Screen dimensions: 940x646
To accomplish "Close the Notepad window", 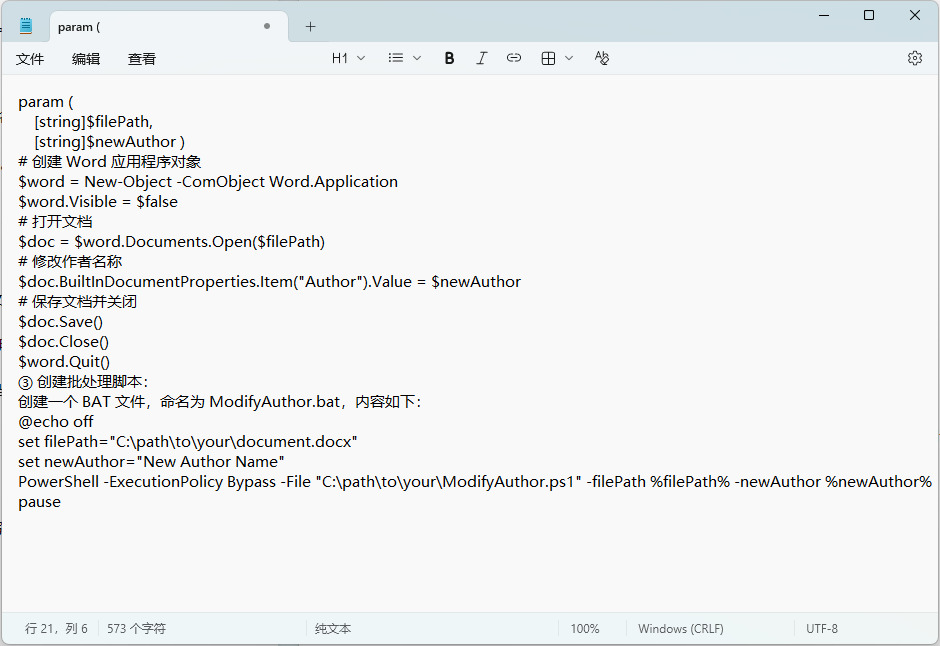I will (x=915, y=15).
